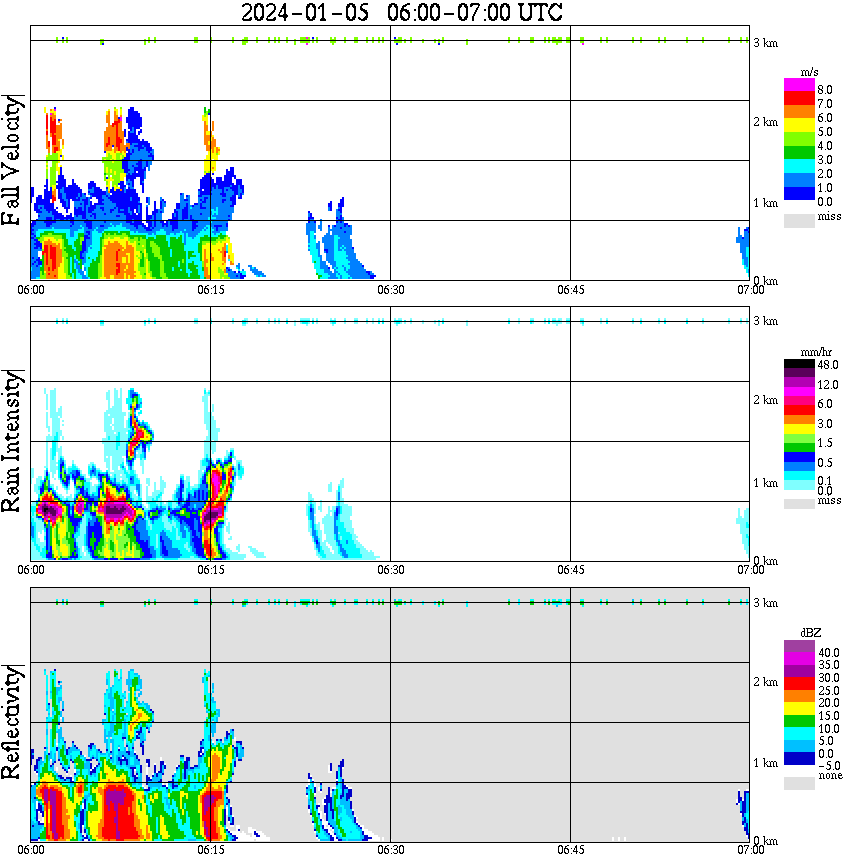Select the "1 km" label of Fall Velocity panel
The width and height of the screenshot is (850, 868).
(766, 203)
